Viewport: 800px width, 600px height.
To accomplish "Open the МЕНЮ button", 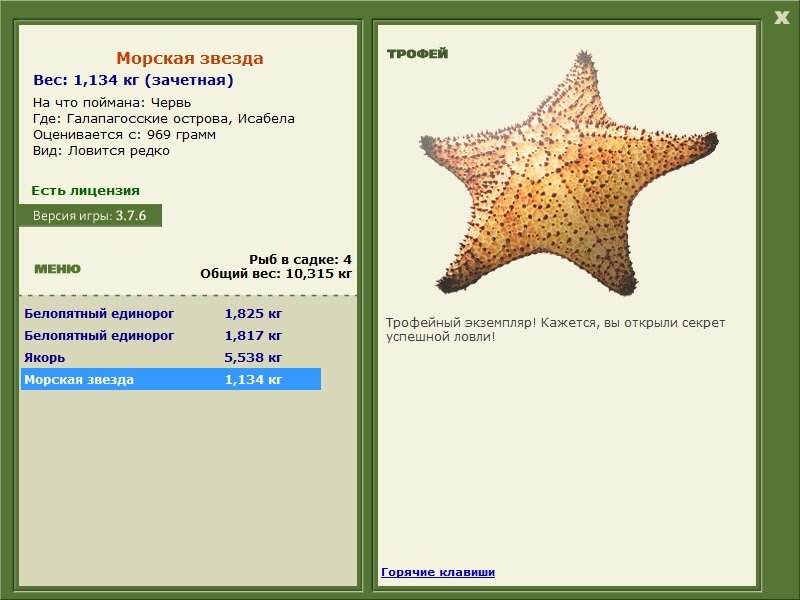I will [57, 269].
